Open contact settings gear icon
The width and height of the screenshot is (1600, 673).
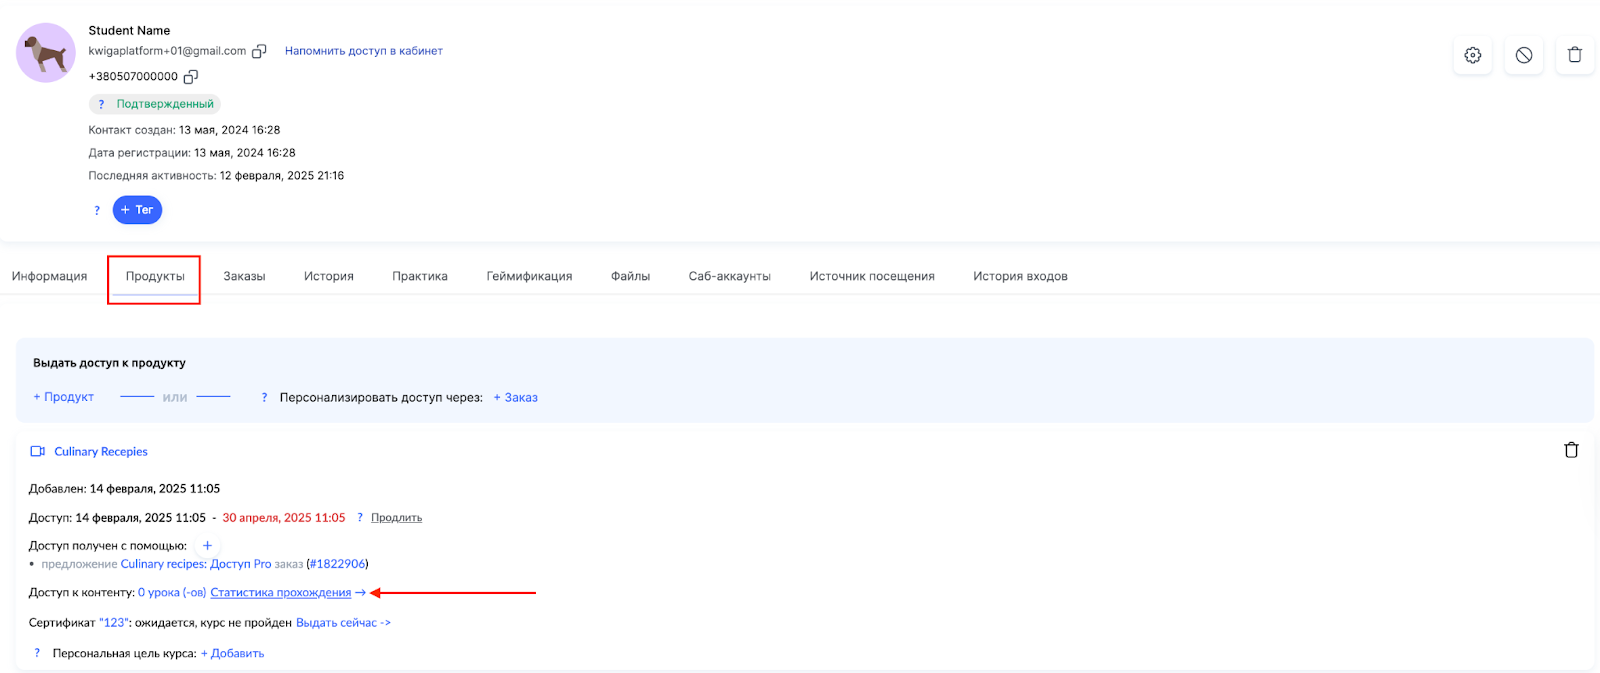click(1472, 55)
